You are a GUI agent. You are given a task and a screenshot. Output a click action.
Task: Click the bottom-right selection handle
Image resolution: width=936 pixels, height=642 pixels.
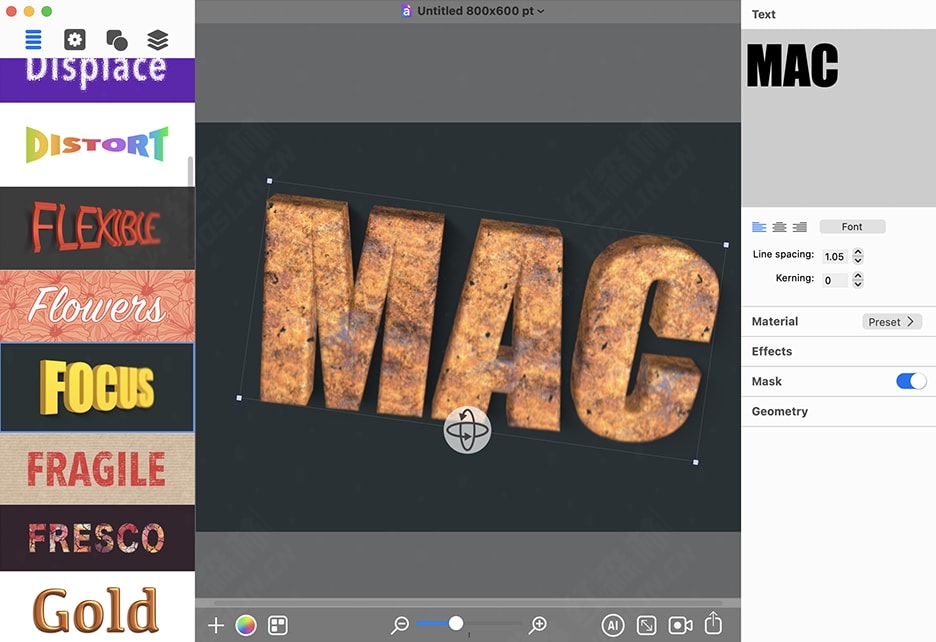[695, 462]
